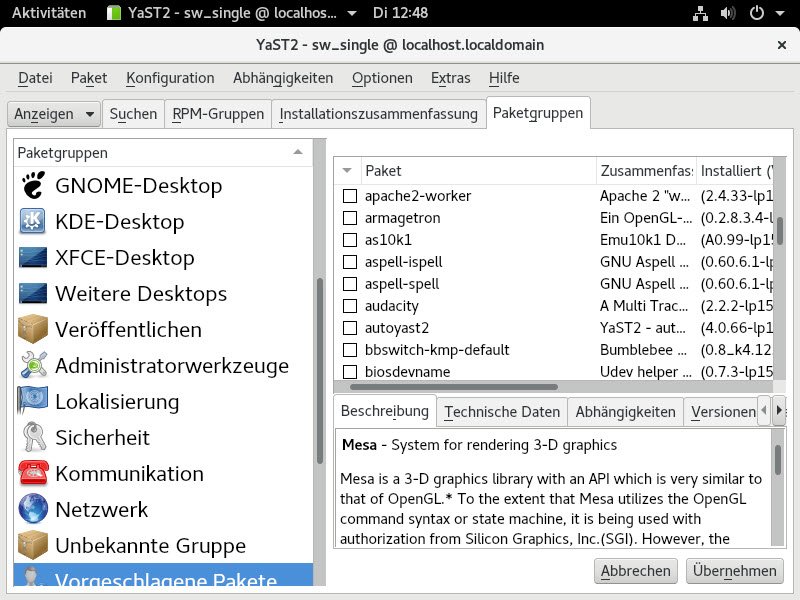Open the clock showing Di 12:48
The image size is (800, 600).
coord(400,13)
